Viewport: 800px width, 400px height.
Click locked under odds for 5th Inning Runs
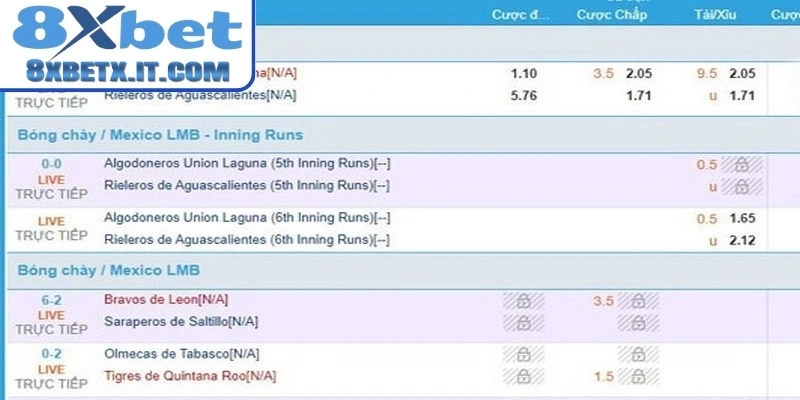[742, 187]
